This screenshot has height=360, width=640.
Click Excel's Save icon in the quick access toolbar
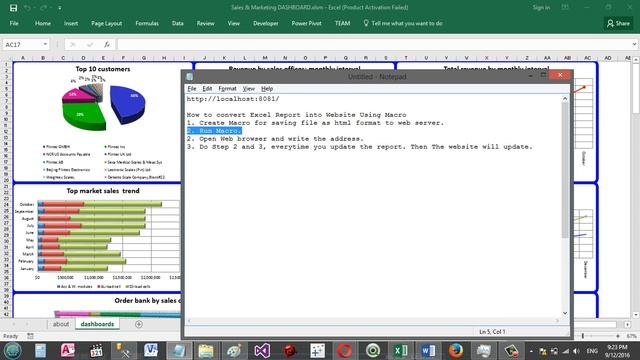pyautogui.click(x=13, y=8)
